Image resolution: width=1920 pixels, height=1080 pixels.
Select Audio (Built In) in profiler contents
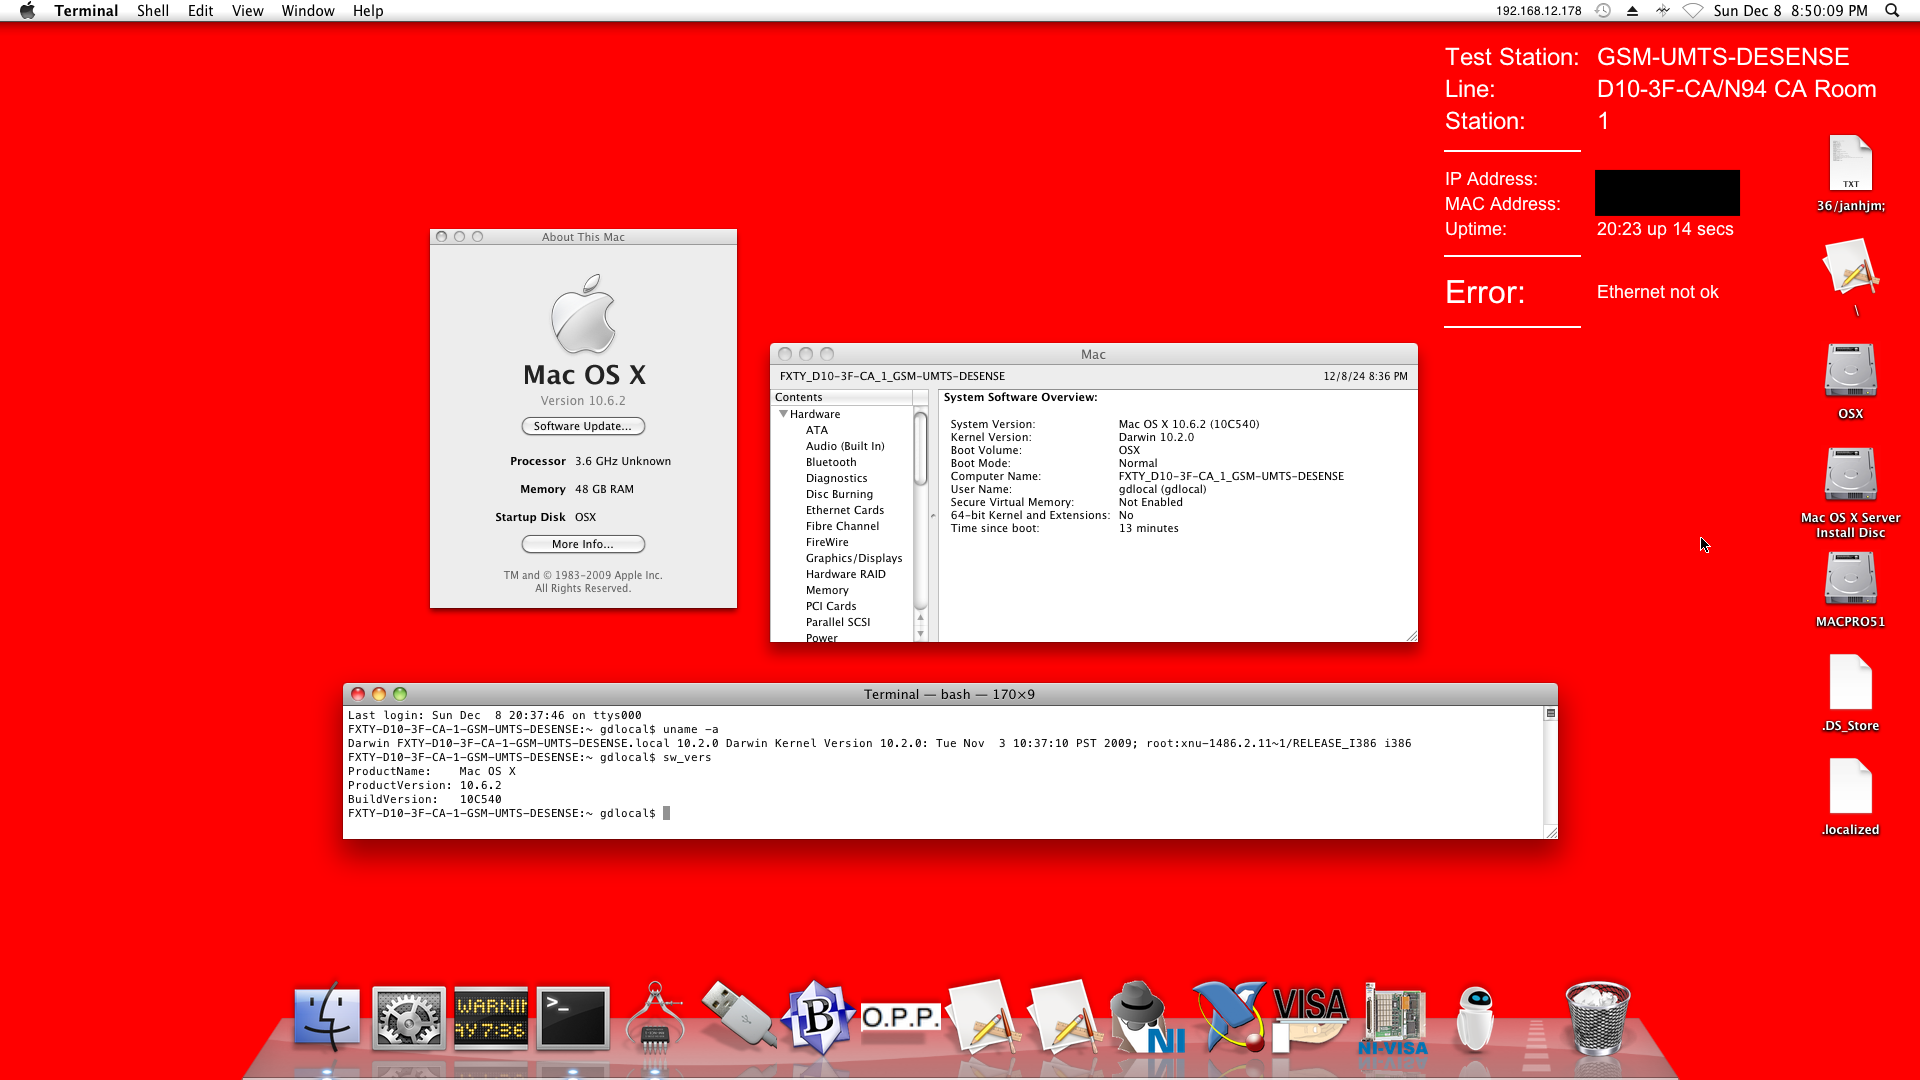click(x=845, y=446)
